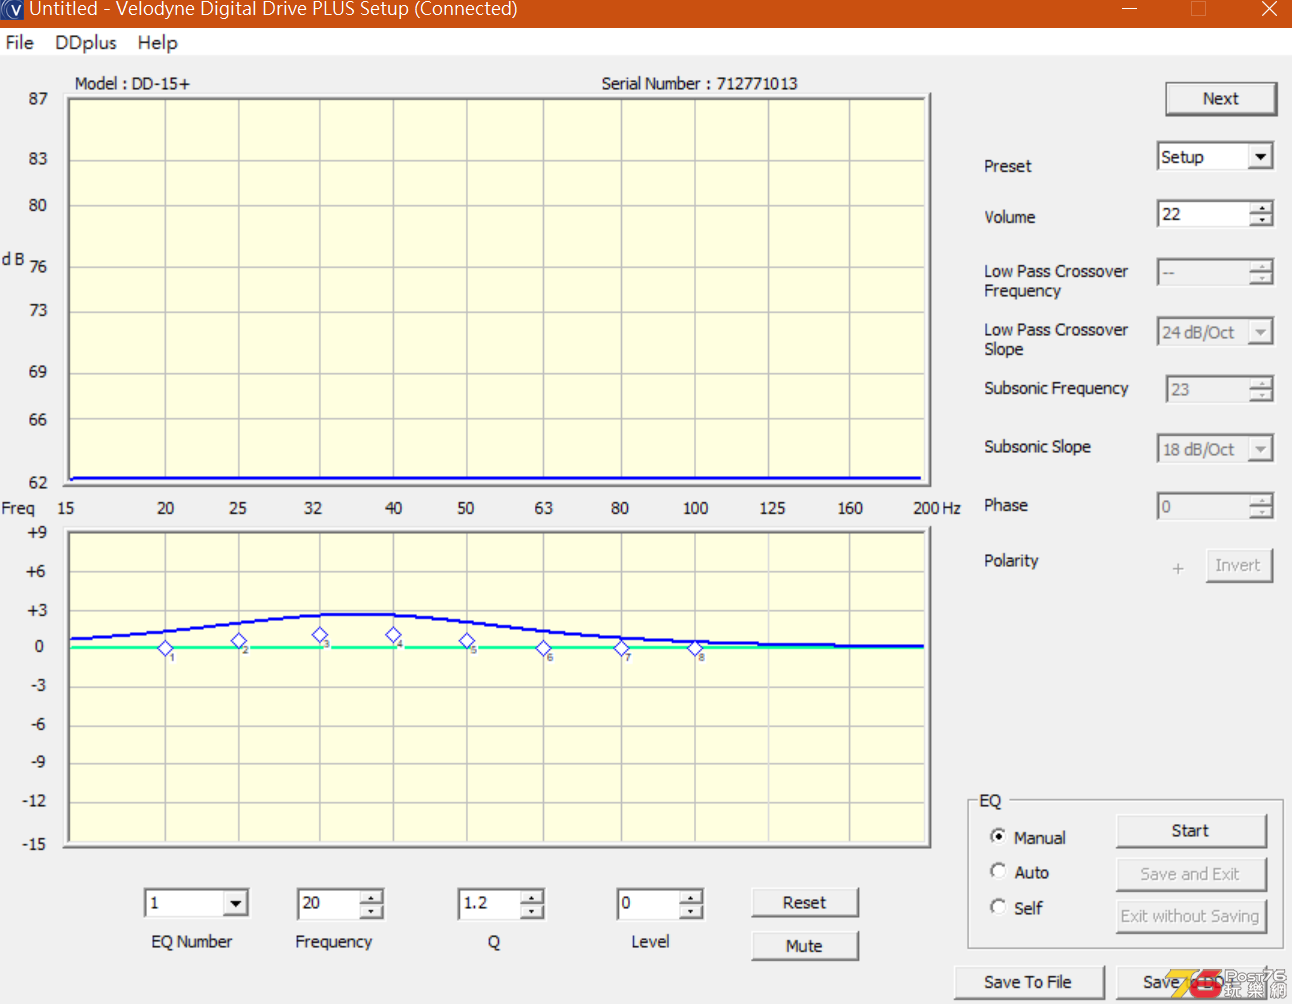Open the Low Pass Crossover Slope dropdown
1292x1004 pixels.
[1260, 332]
